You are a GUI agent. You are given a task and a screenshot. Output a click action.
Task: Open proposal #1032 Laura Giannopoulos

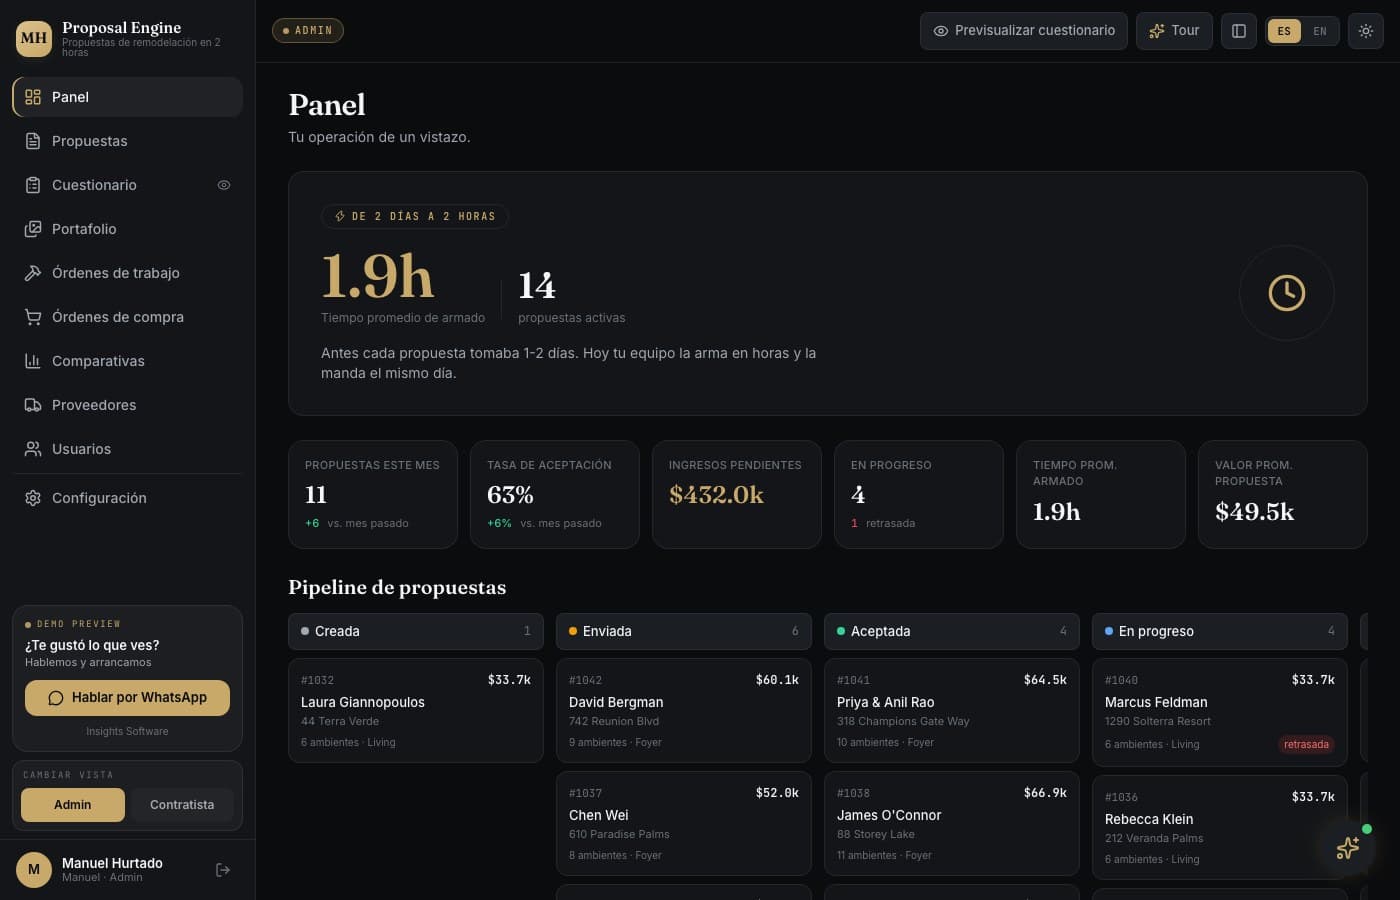pos(416,710)
